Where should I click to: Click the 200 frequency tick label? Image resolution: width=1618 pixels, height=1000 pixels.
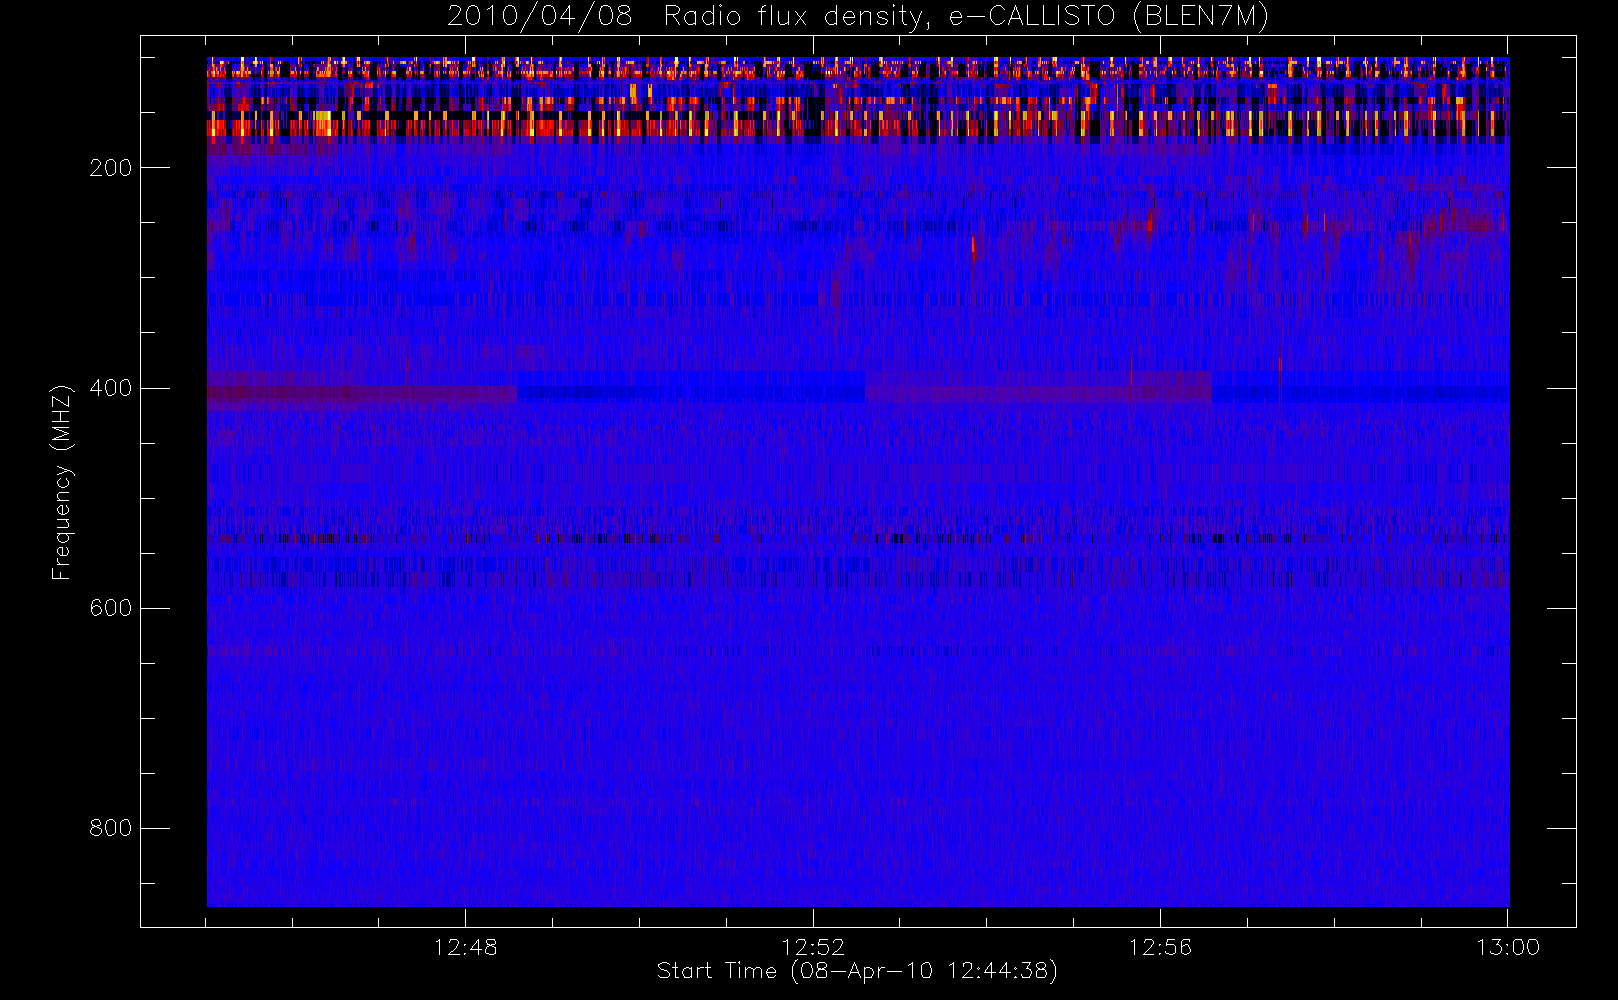(110, 168)
